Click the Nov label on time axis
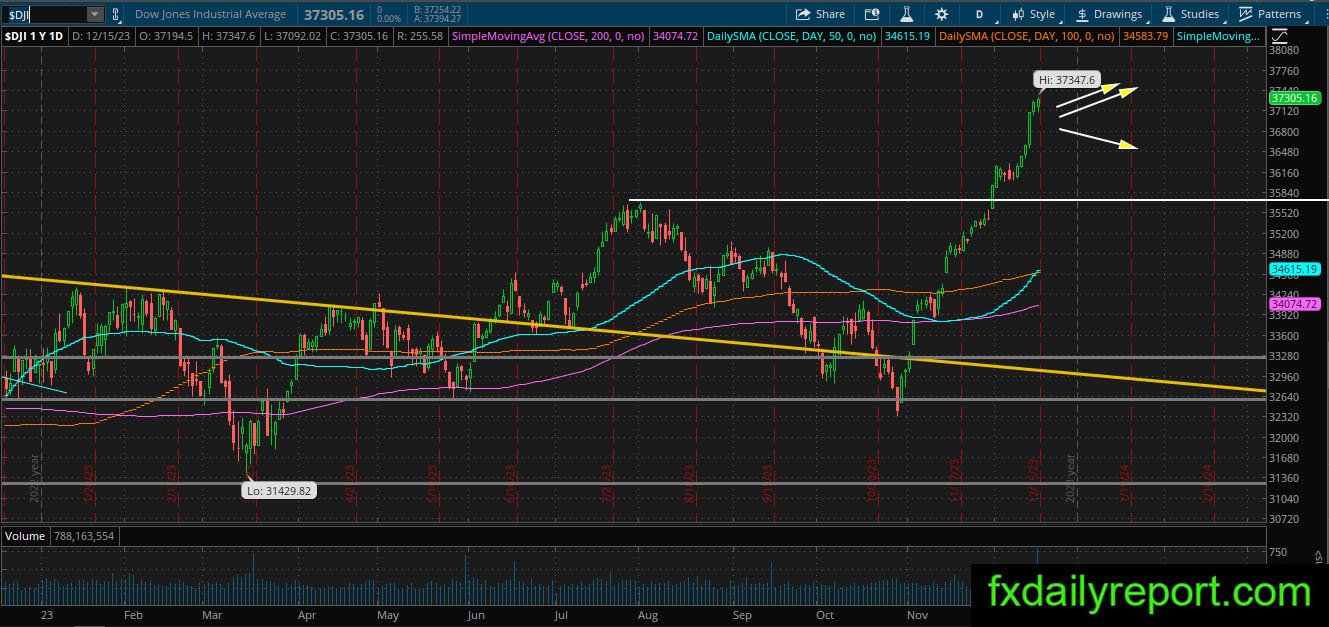This screenshot has height=627, width=1329. 915,617
